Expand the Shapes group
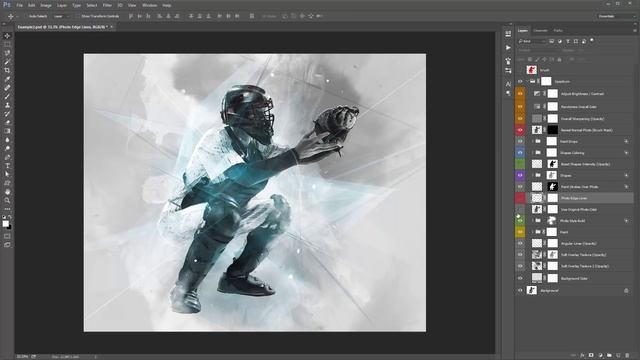The width and height of the screenshot is (640, 360). pyautogui.click(x=532, y=176)
